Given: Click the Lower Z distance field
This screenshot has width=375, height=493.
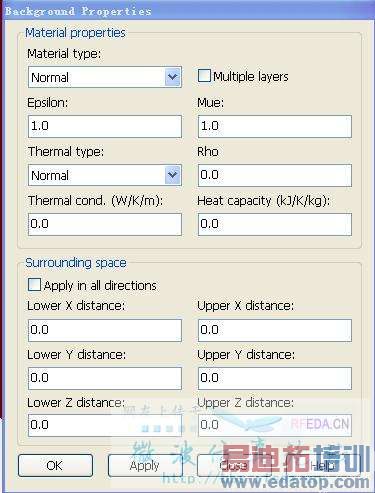Looking at the screenshot, I should point(105,425).
